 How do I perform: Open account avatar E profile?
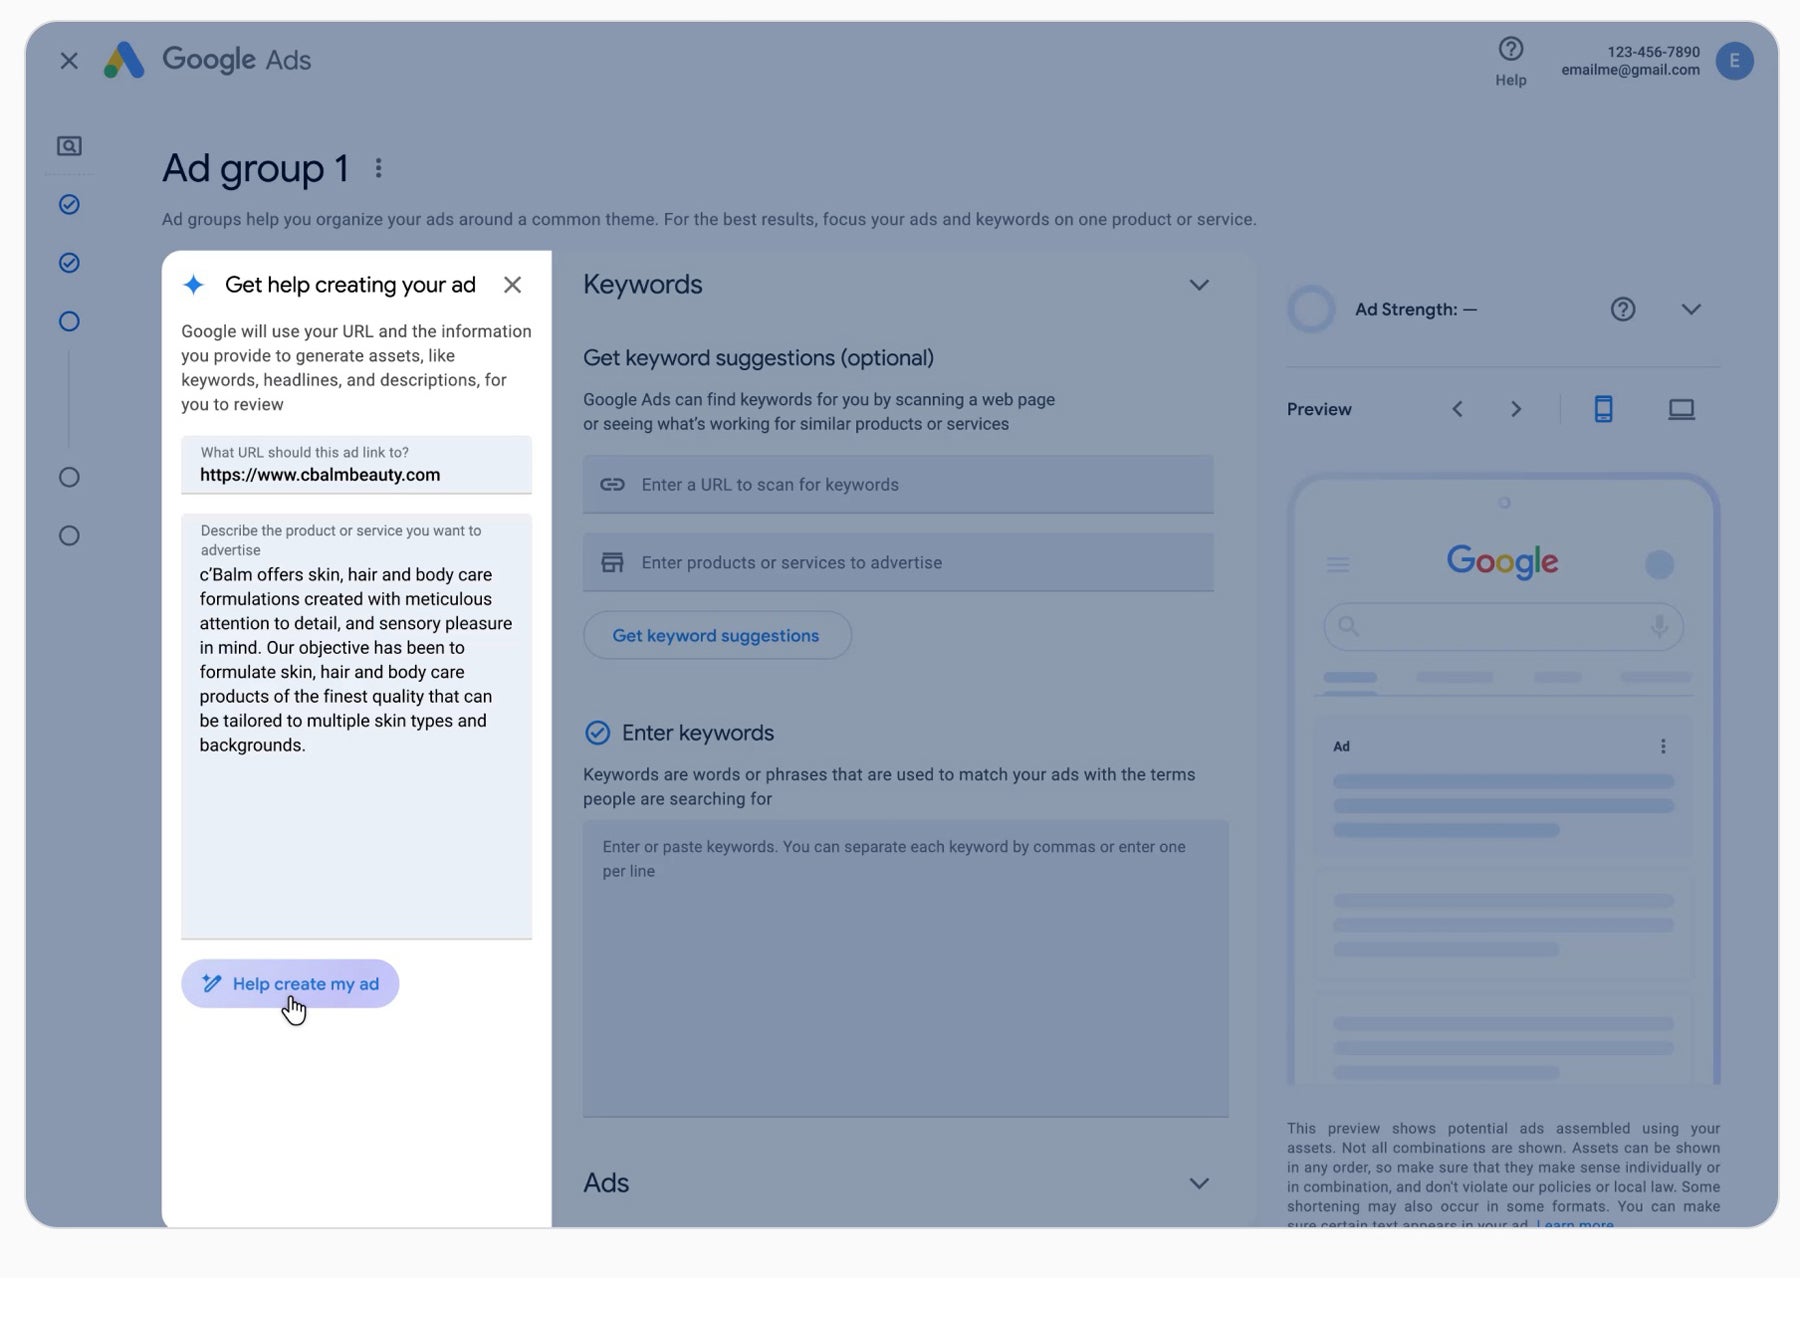[x=1734, y=61]
